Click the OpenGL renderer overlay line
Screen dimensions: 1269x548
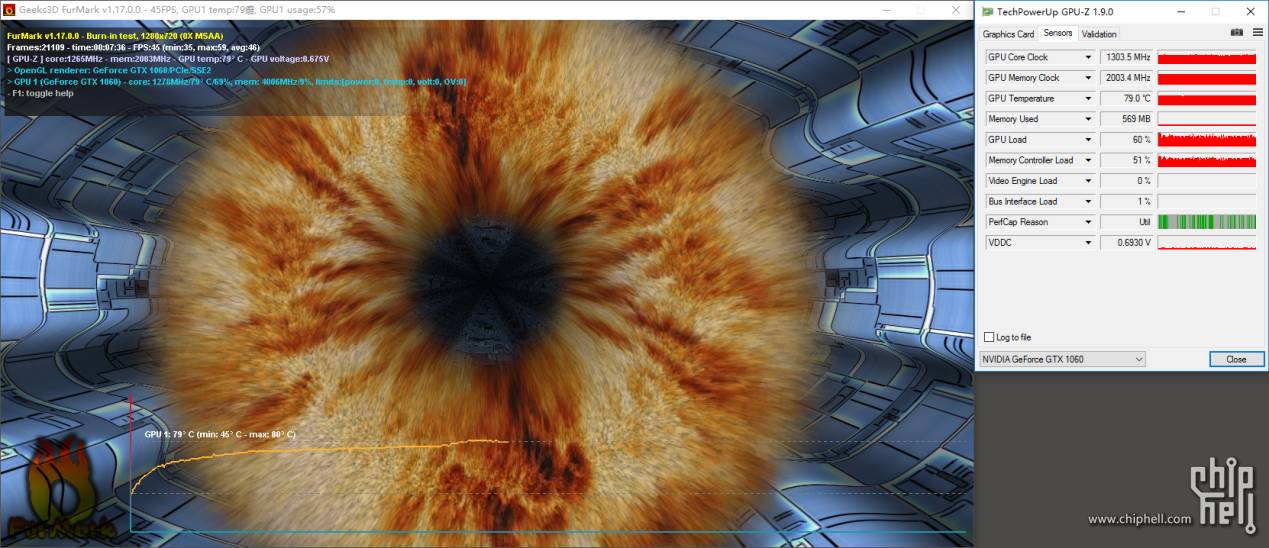tap(109, 70)
